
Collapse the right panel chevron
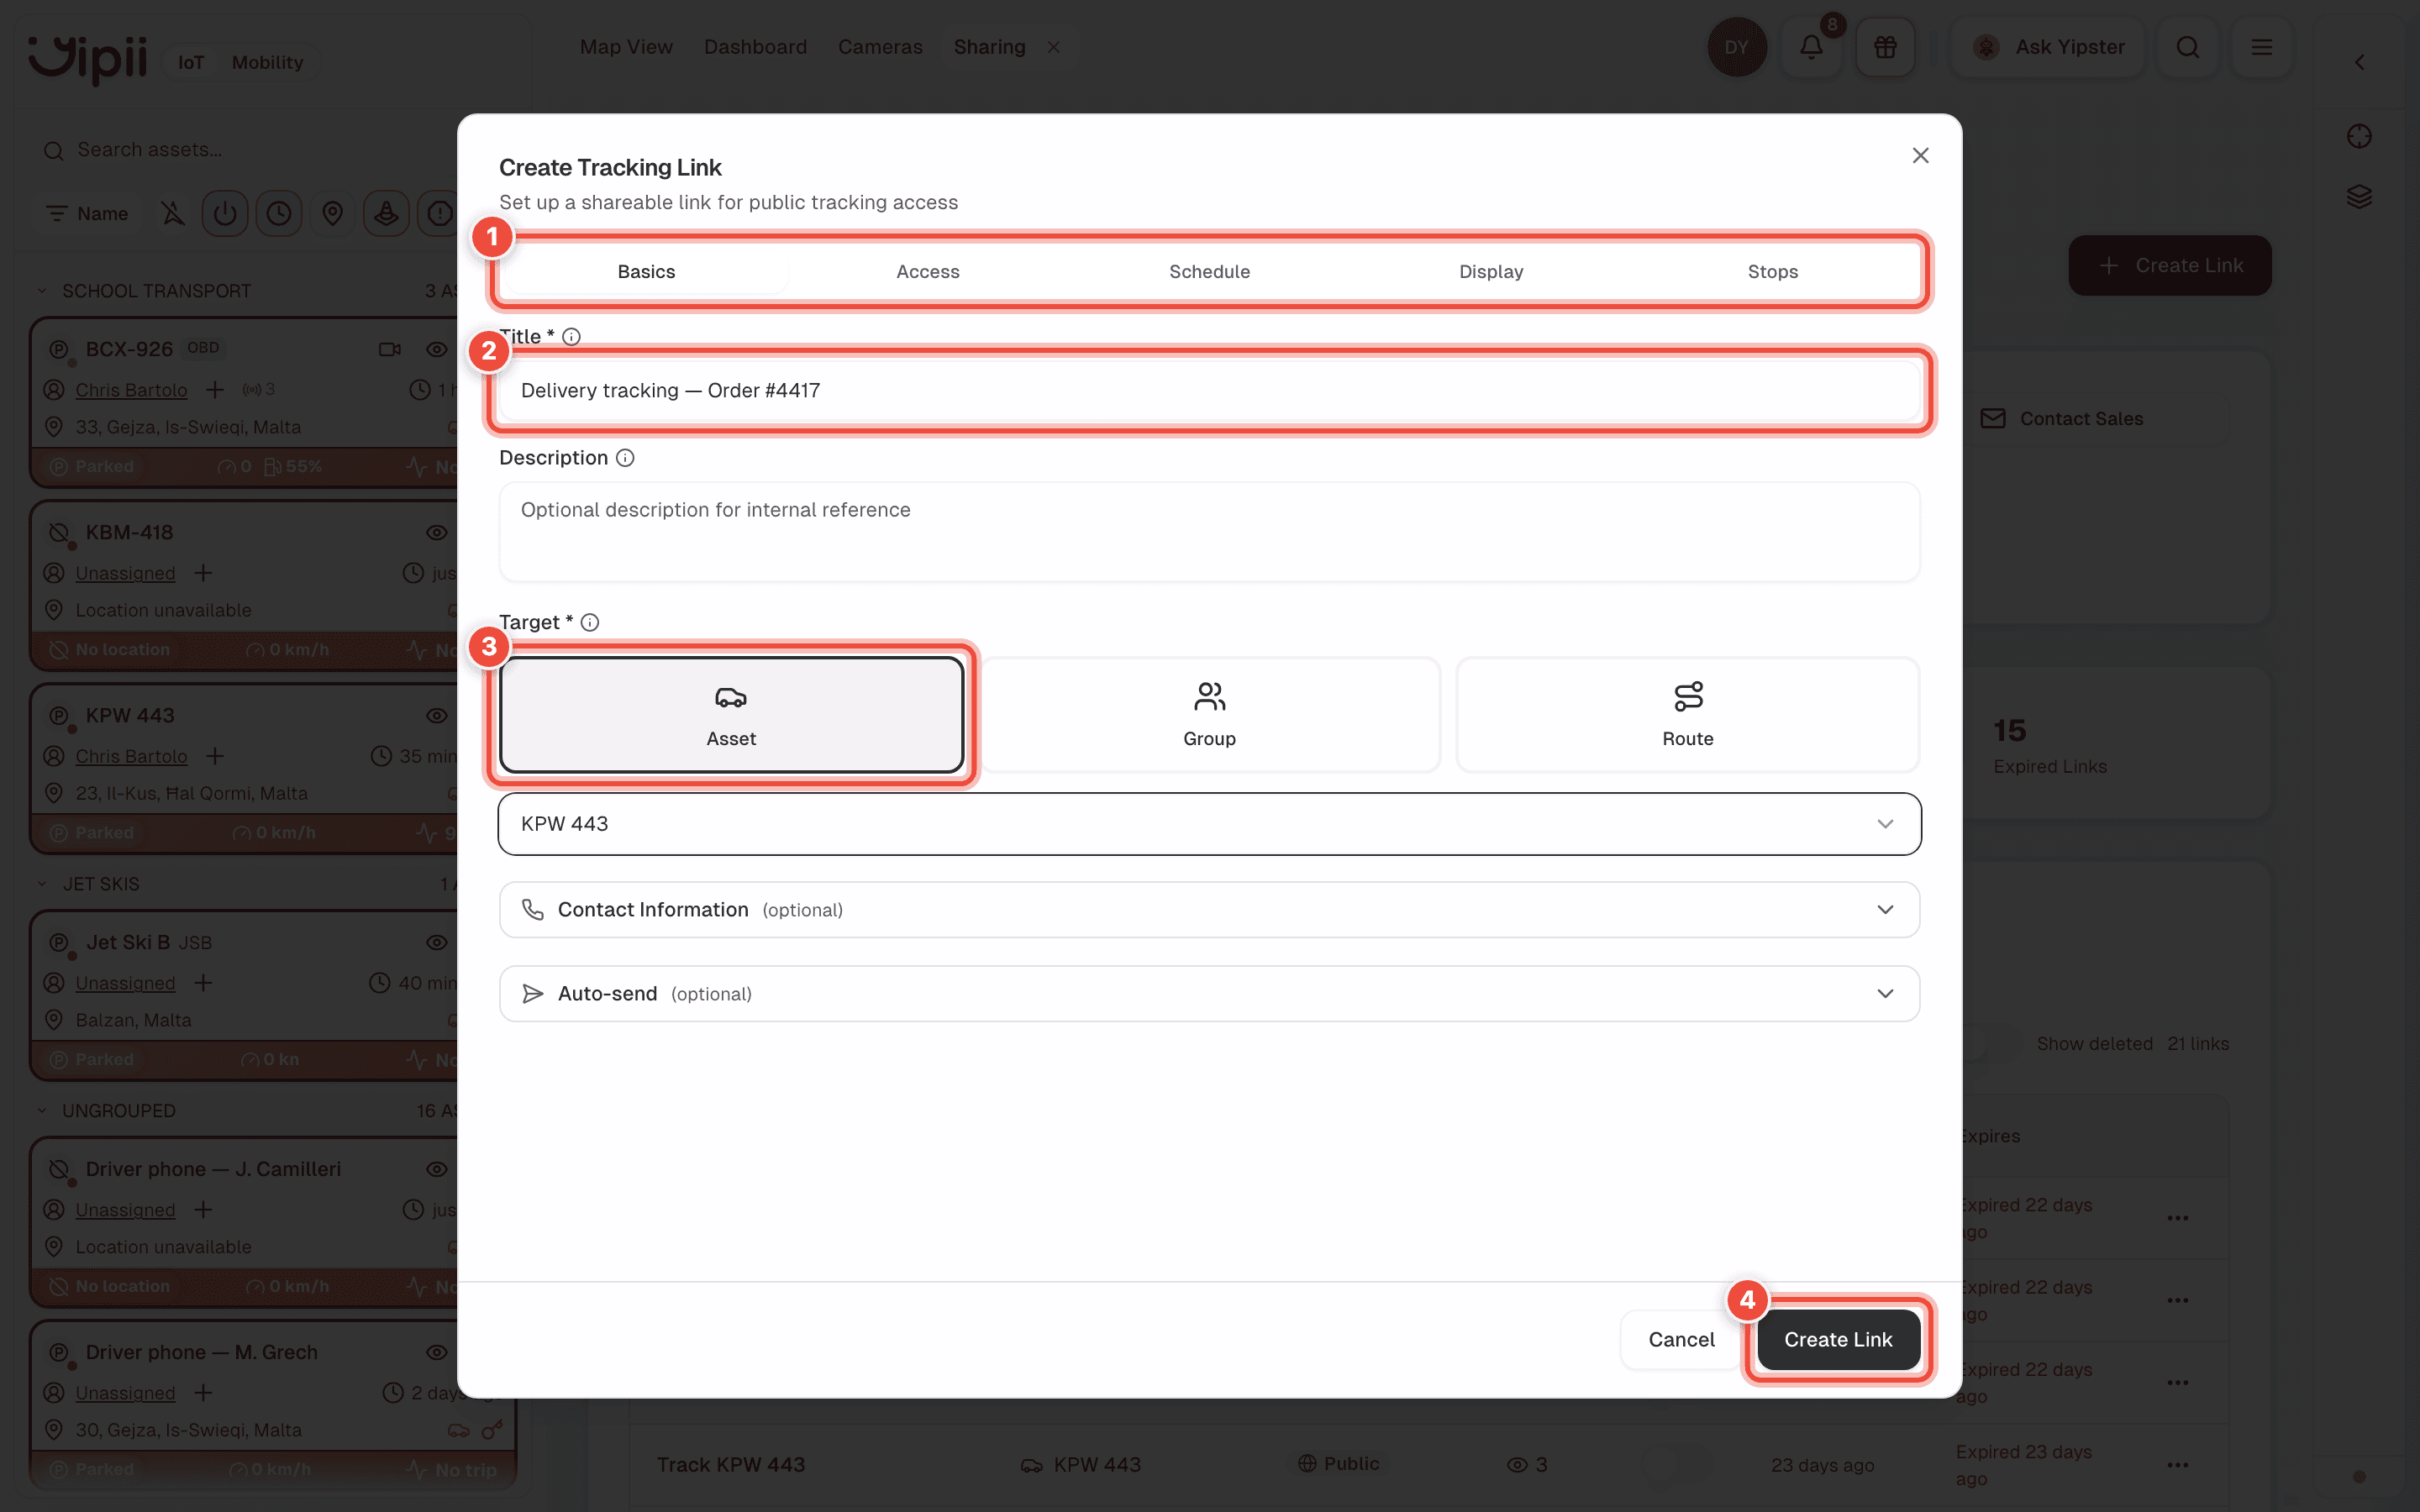coord(2359,62)
